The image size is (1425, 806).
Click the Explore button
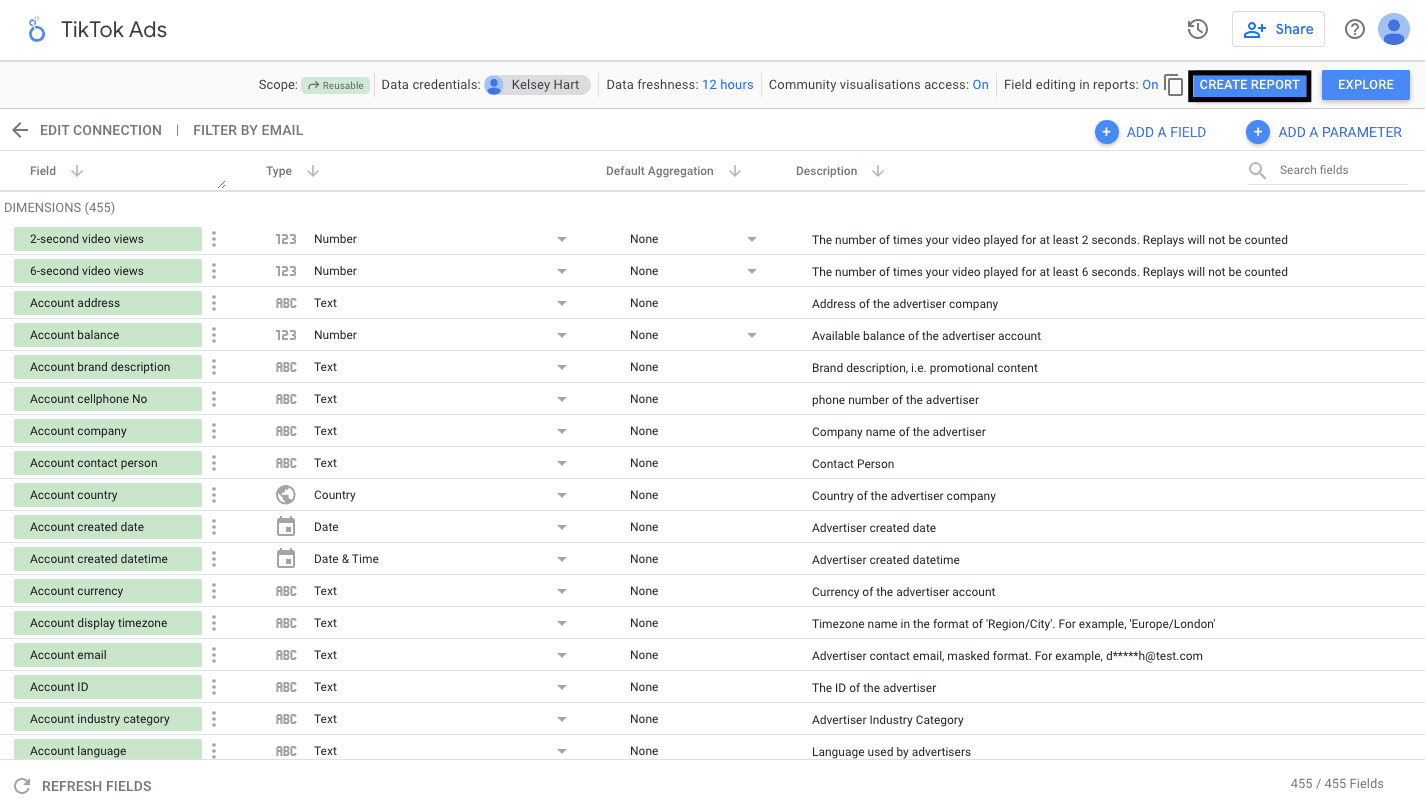point(1365,85)
